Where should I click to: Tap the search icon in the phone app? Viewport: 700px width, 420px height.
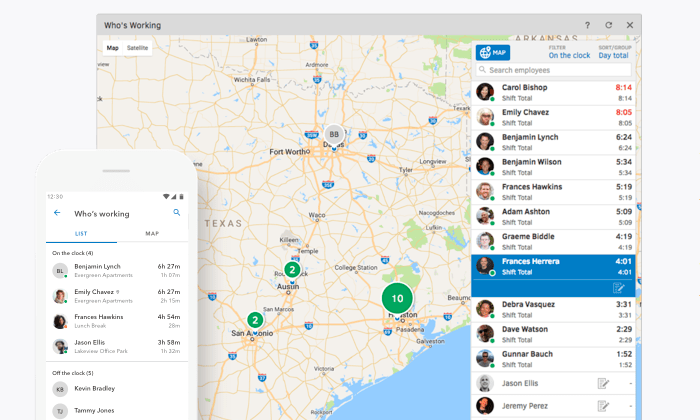pos(177,212)
